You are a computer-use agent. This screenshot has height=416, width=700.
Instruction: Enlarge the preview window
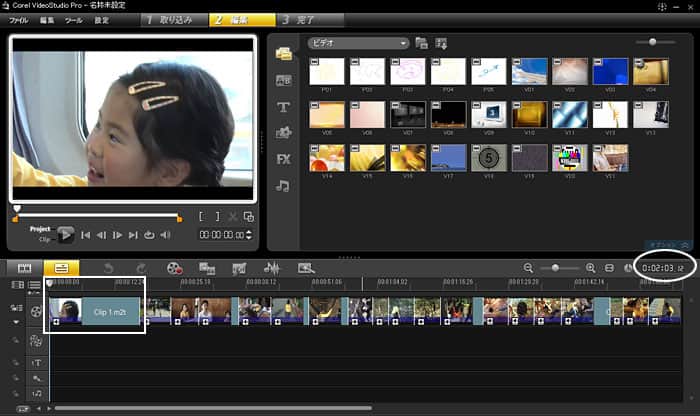[249, 217]
